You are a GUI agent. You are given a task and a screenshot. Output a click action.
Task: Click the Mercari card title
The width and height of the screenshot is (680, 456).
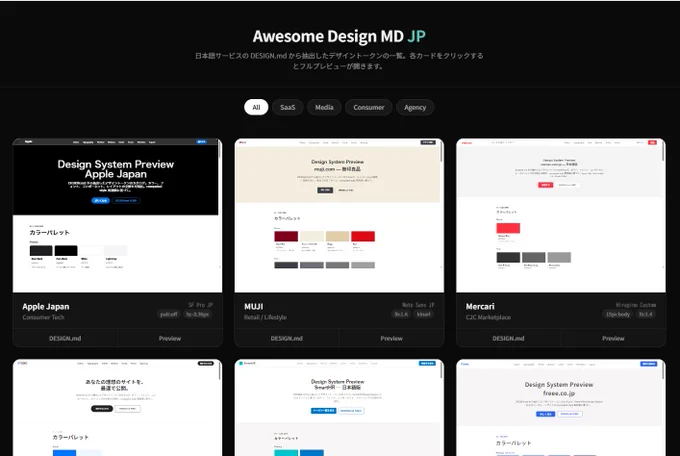point(480,306)
